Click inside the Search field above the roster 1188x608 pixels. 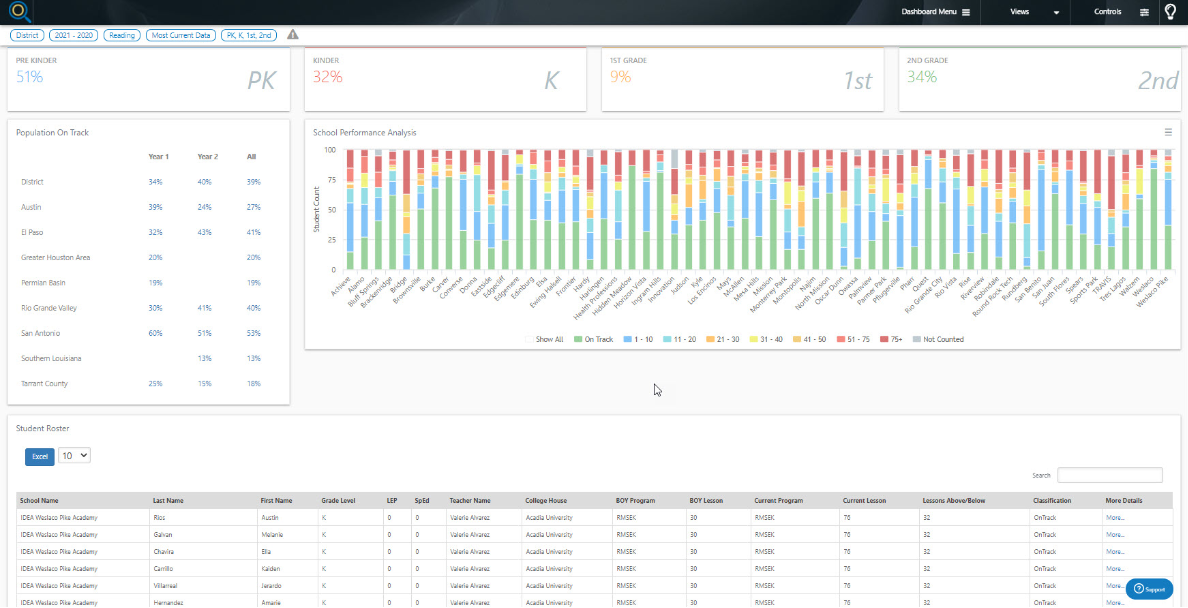point(1110,474)
